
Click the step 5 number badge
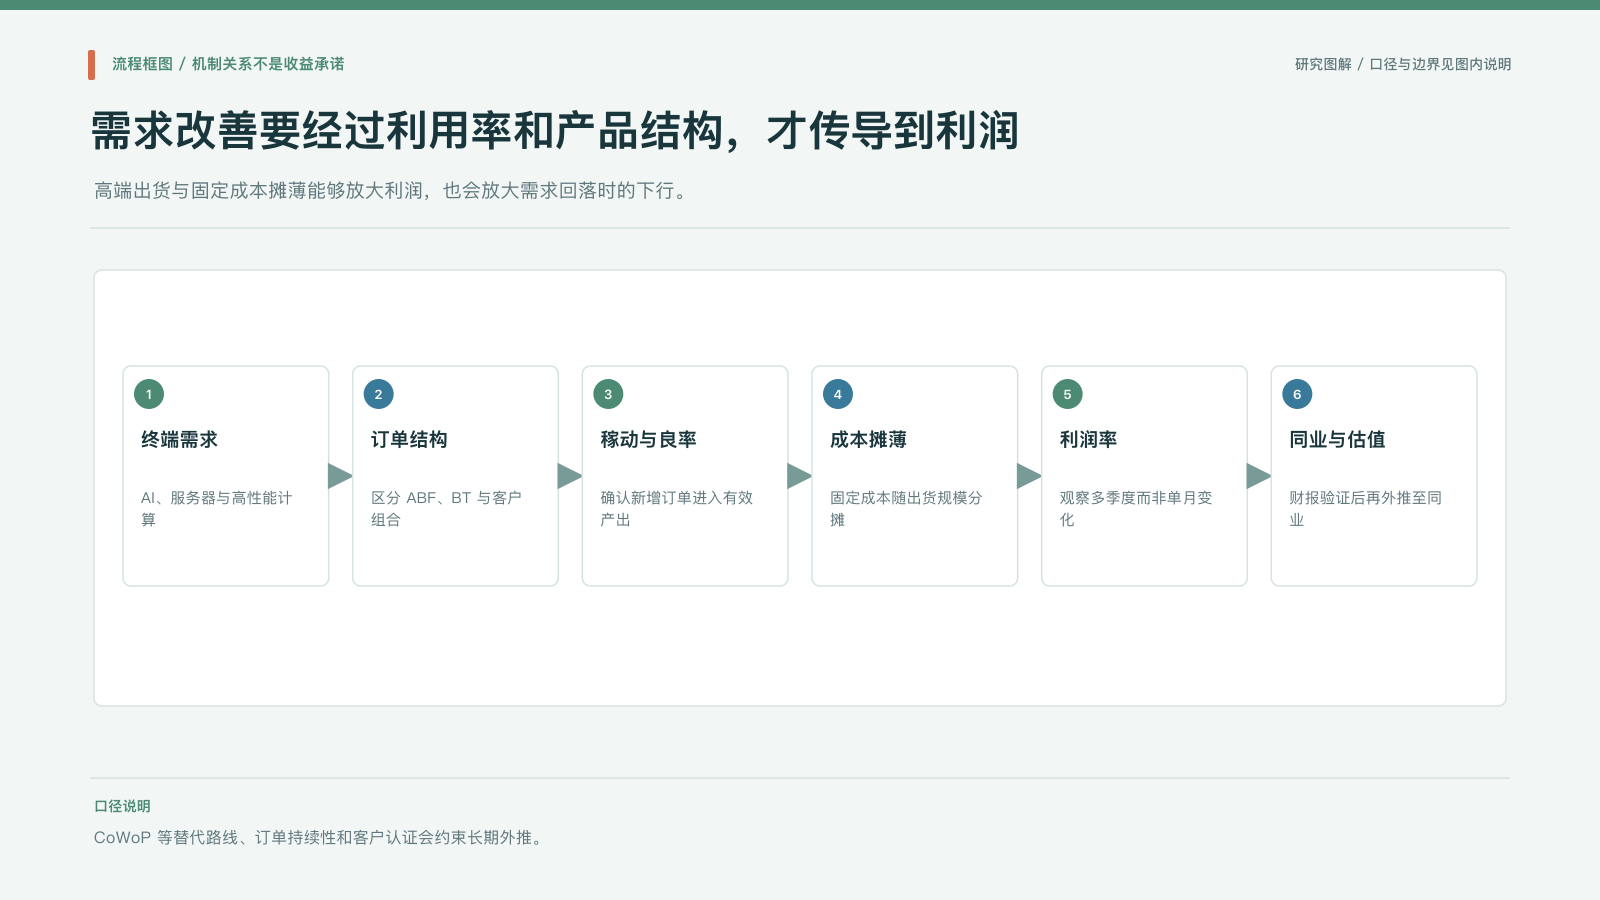(x=1067, y=394)
